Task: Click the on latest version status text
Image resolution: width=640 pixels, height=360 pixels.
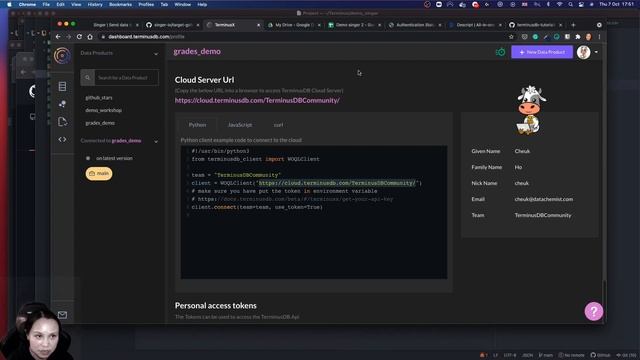Action: point(114,158)
